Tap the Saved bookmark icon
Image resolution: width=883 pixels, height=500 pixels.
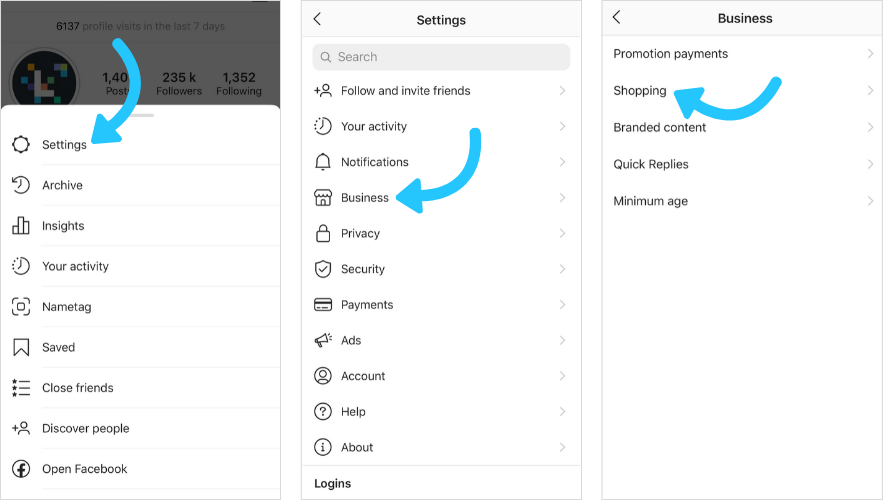[21, 347]
